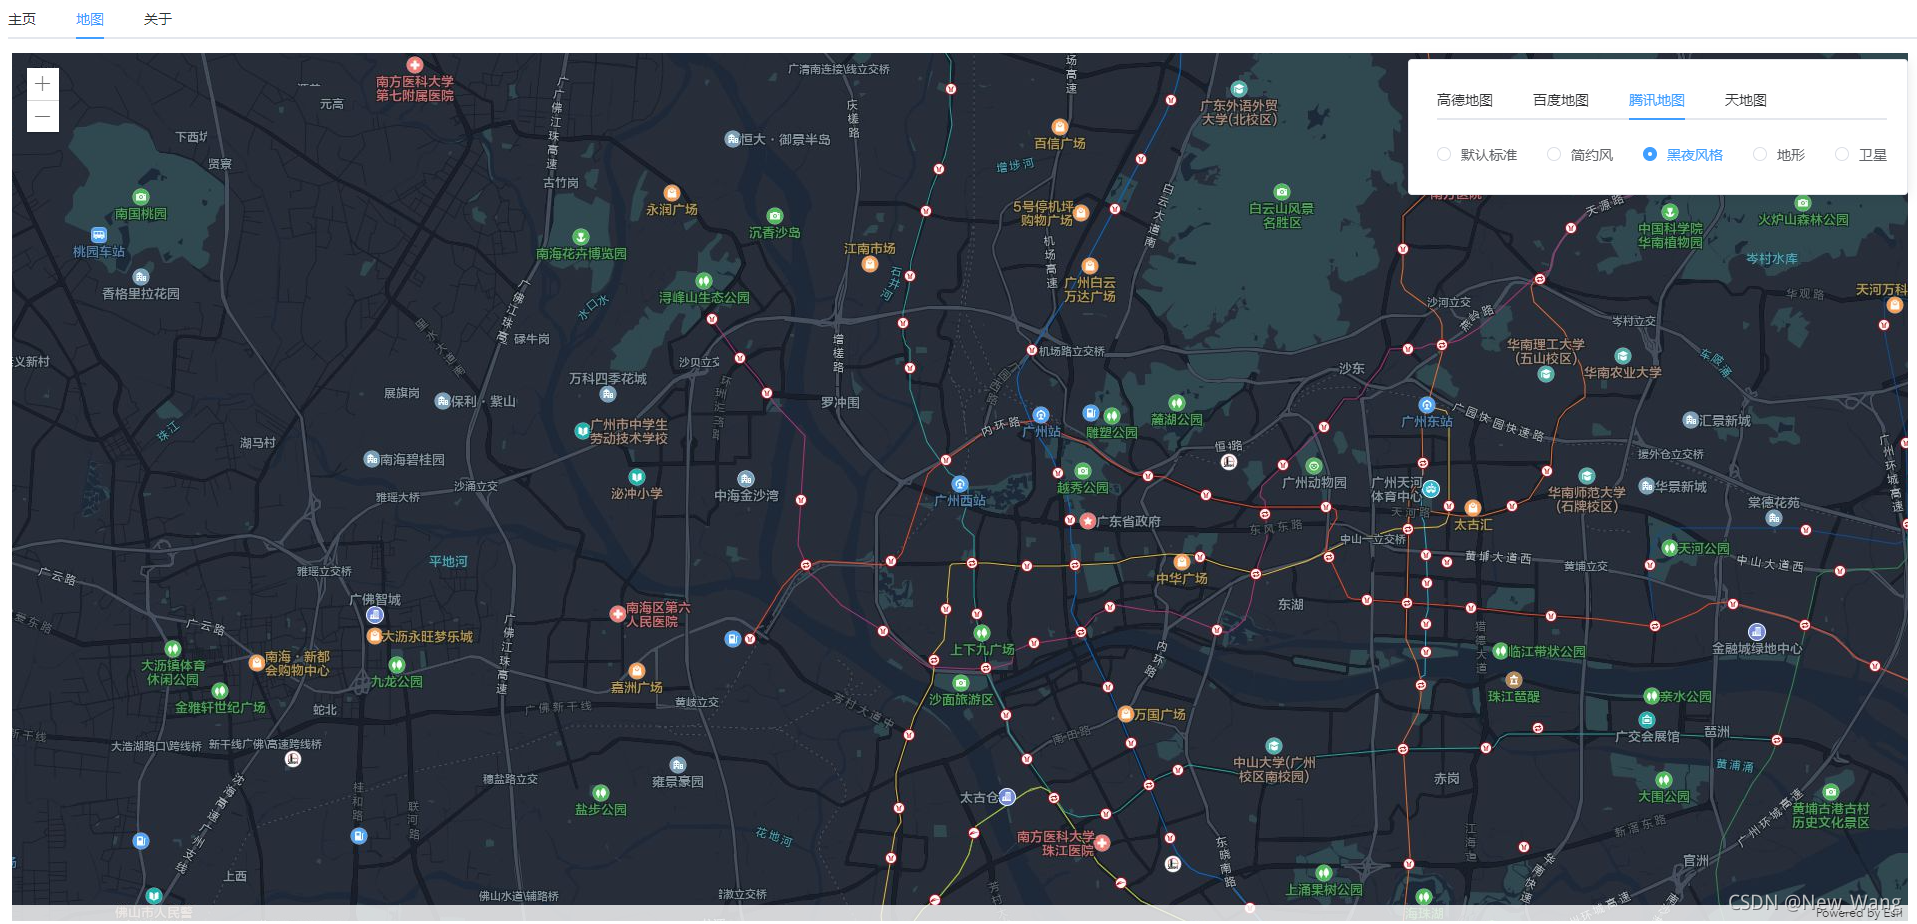Open the 主页 menu item
Image resolution: width=1917 pixels, height=924 pixels.
click(x=22, y=19)
